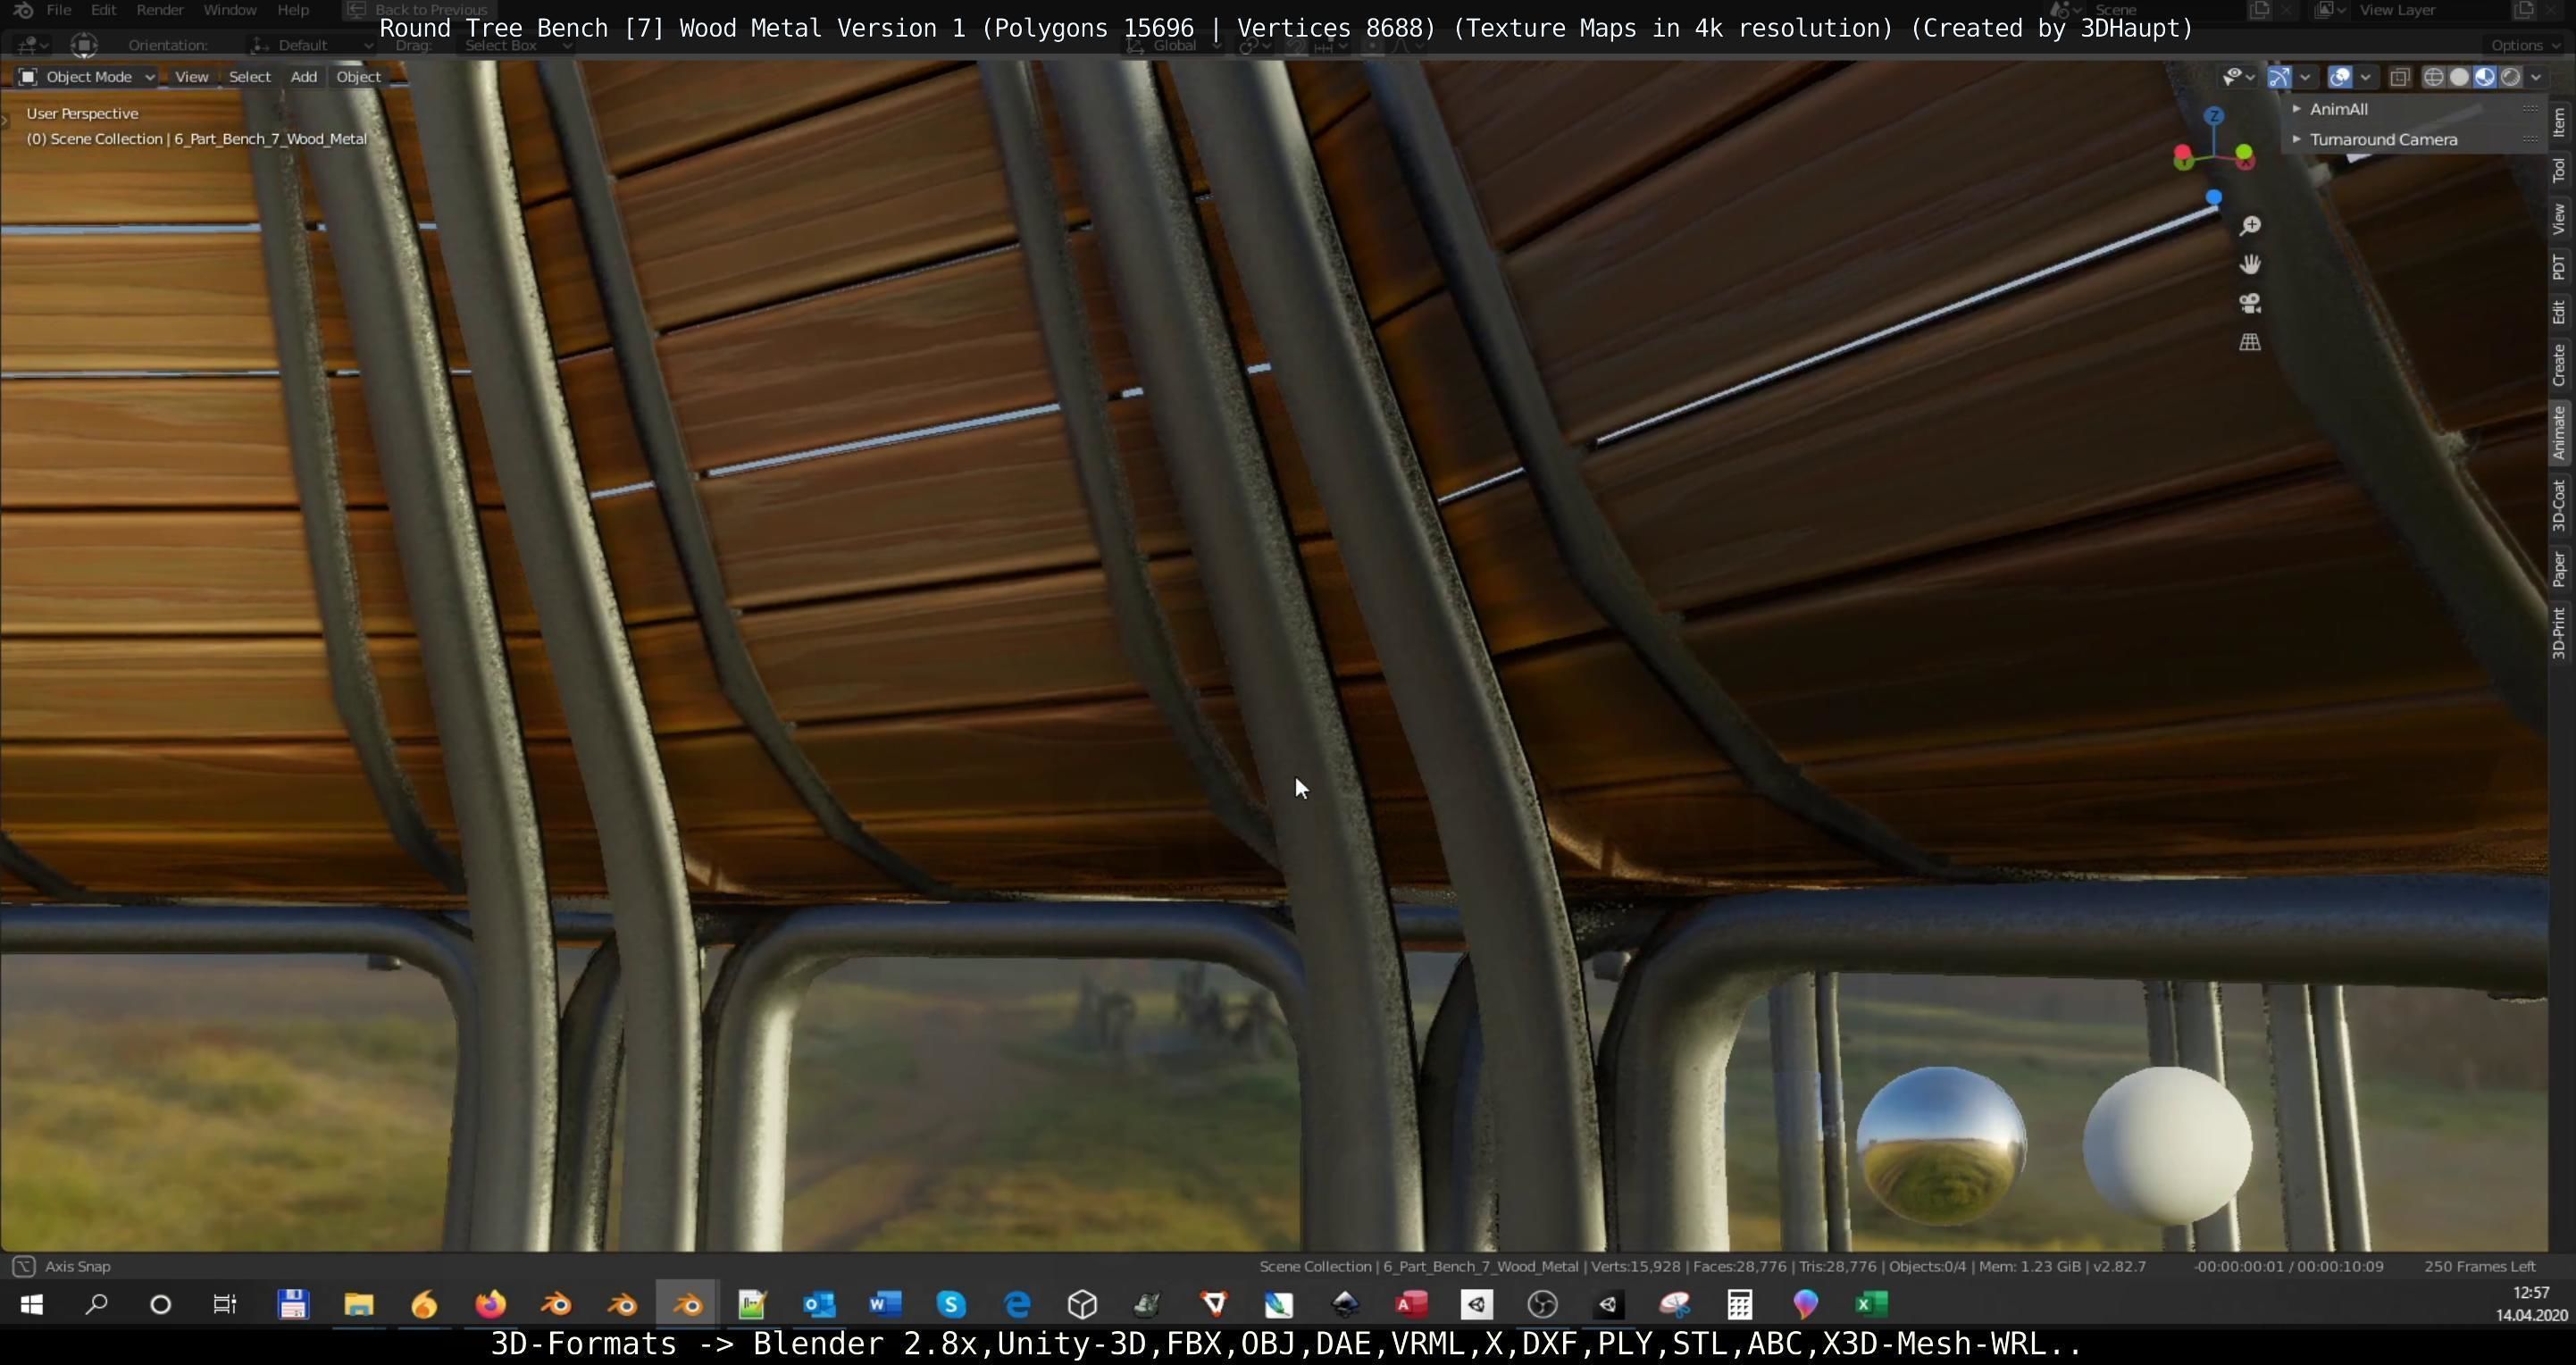The width and height of the screenshot is (2576, 1365).
Task: Open the viewport shading options dropdown
Action: click(x=2535, y=77)
